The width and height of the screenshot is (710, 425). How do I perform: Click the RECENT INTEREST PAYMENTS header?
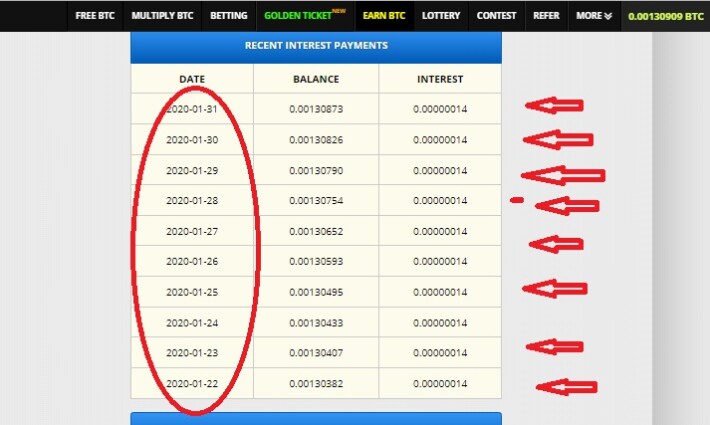[x=316, y=45]
